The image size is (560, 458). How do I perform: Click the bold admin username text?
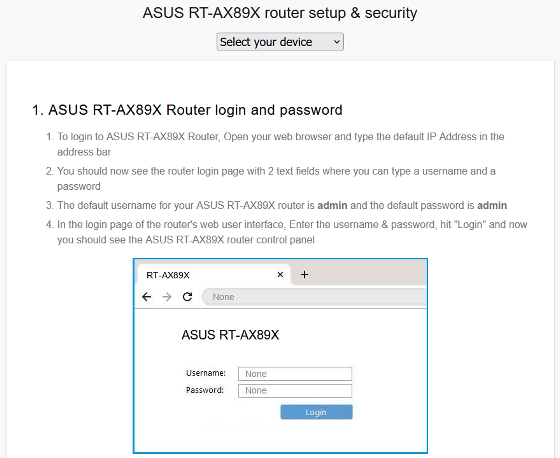(x=332, y=205)
